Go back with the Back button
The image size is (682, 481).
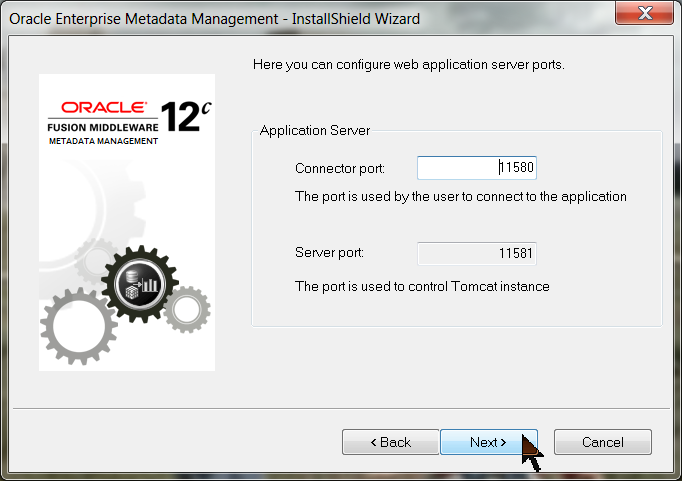coord(390,442)
